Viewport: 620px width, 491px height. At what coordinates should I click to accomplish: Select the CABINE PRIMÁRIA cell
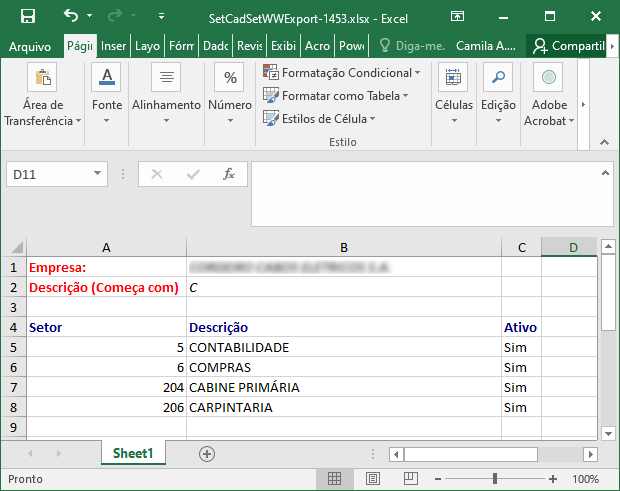pos(344,387)
